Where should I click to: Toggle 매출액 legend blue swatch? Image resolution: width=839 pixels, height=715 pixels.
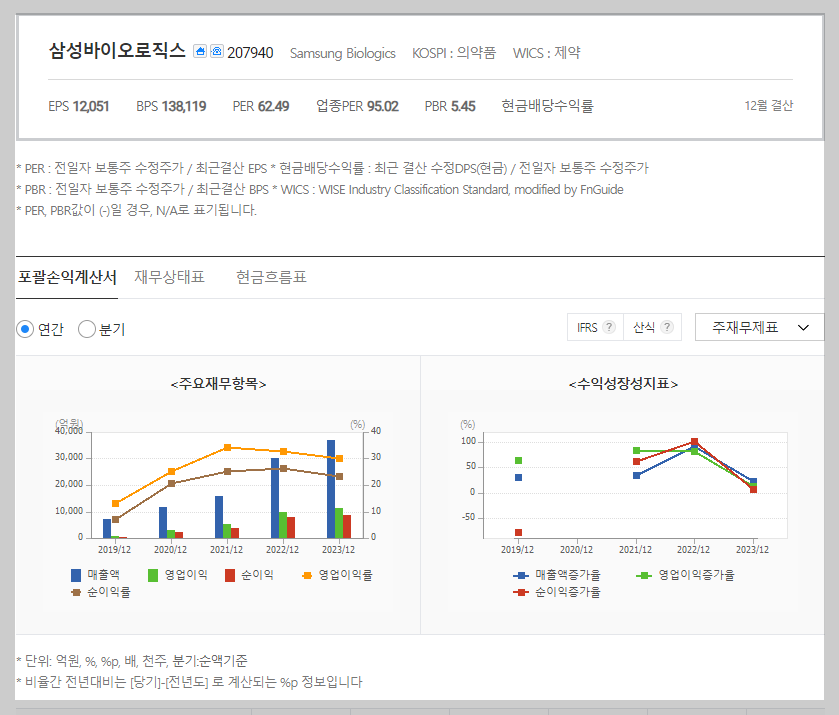coord(76,575)
